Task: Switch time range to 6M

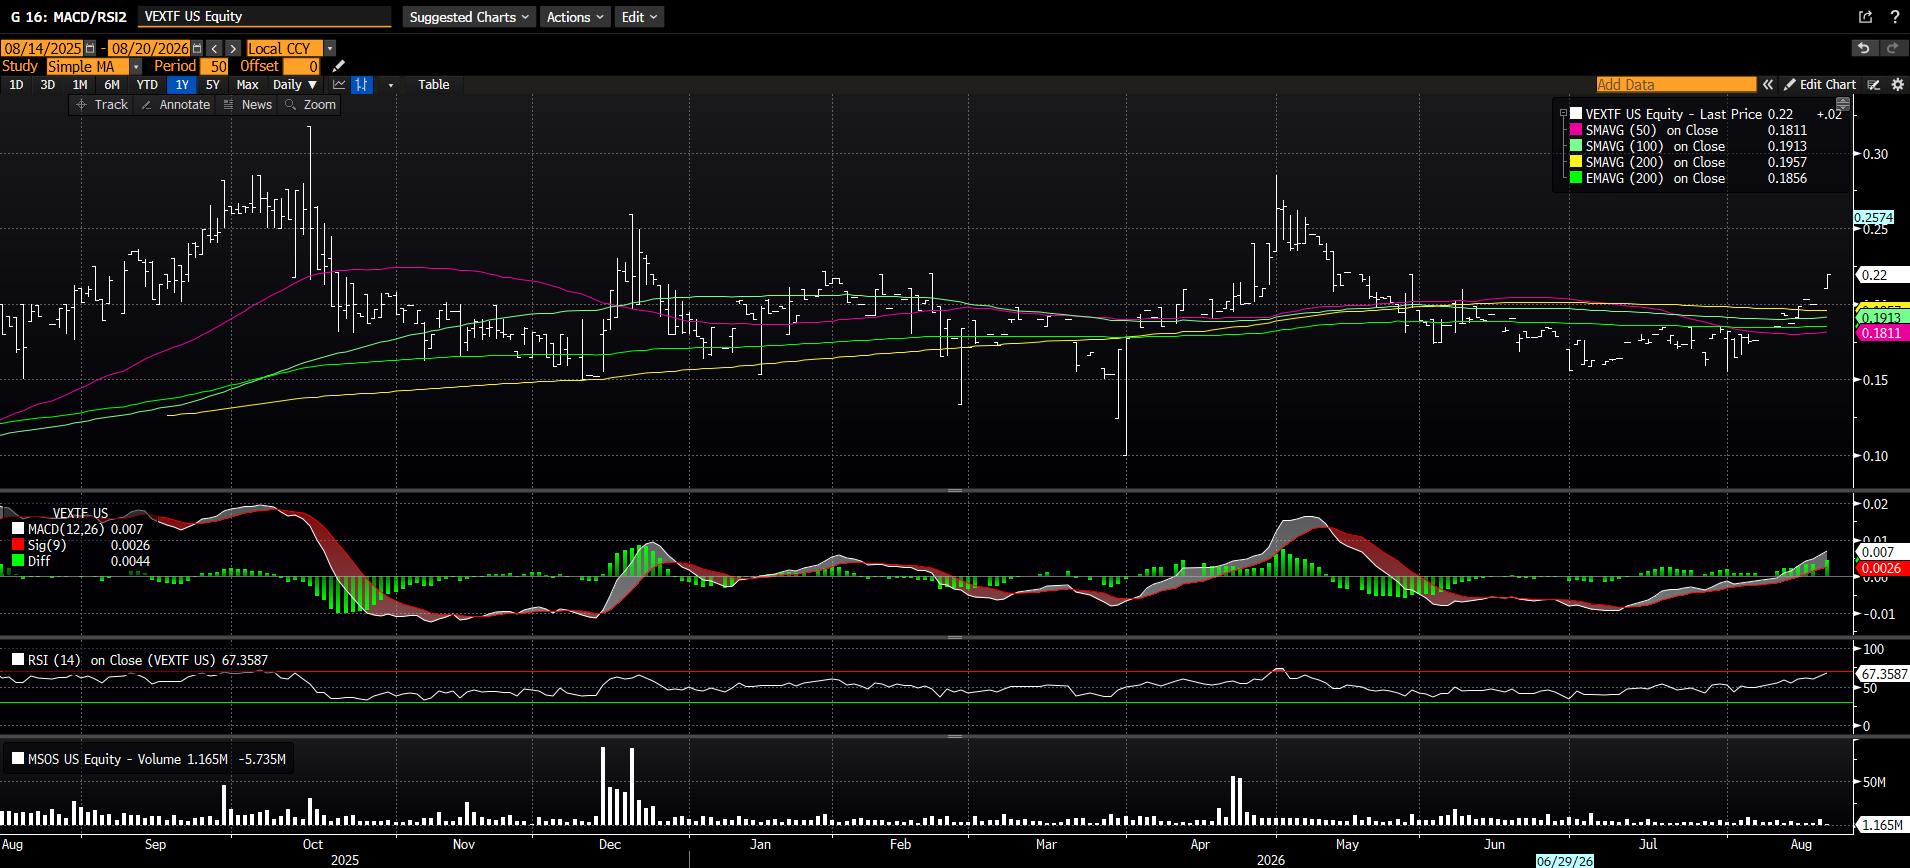Action: click(112, 85)
